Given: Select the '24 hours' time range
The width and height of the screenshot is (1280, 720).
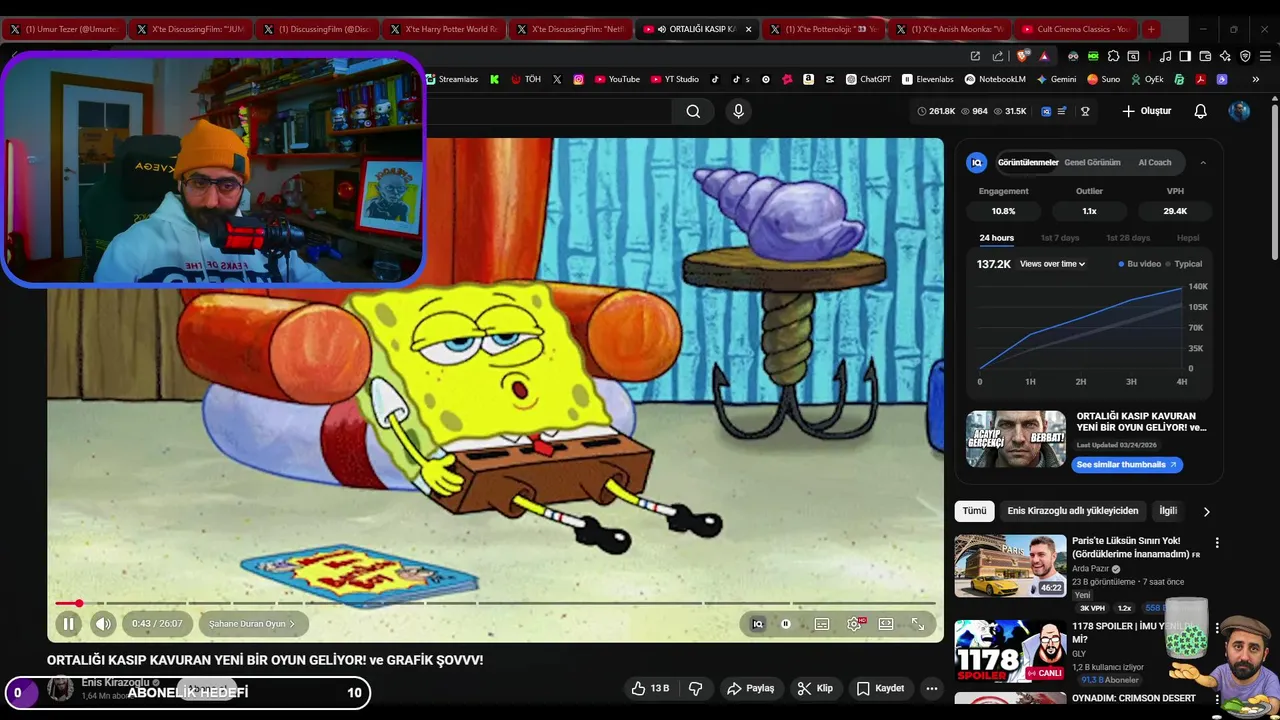Looking at the screenshot, I should coord(996,238).
